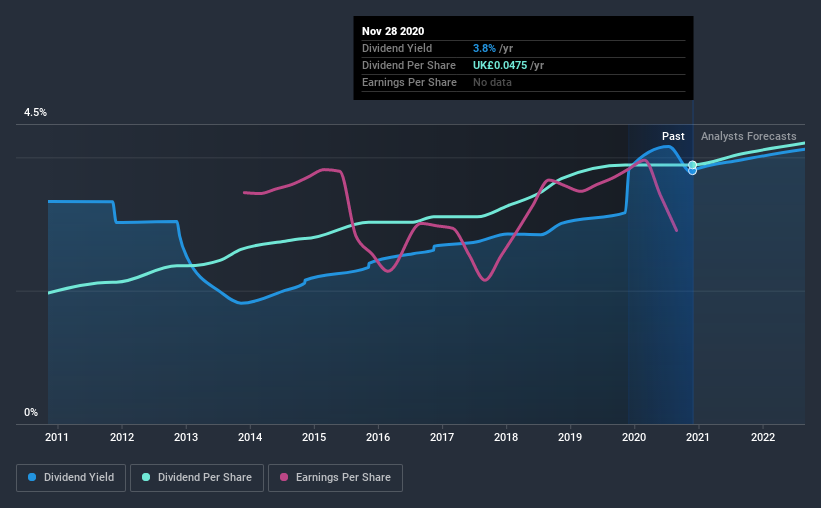Click the 2016 x-axis label
This screenshot has height=508, width=821.
pyautogui.click(x=378, y=437)
